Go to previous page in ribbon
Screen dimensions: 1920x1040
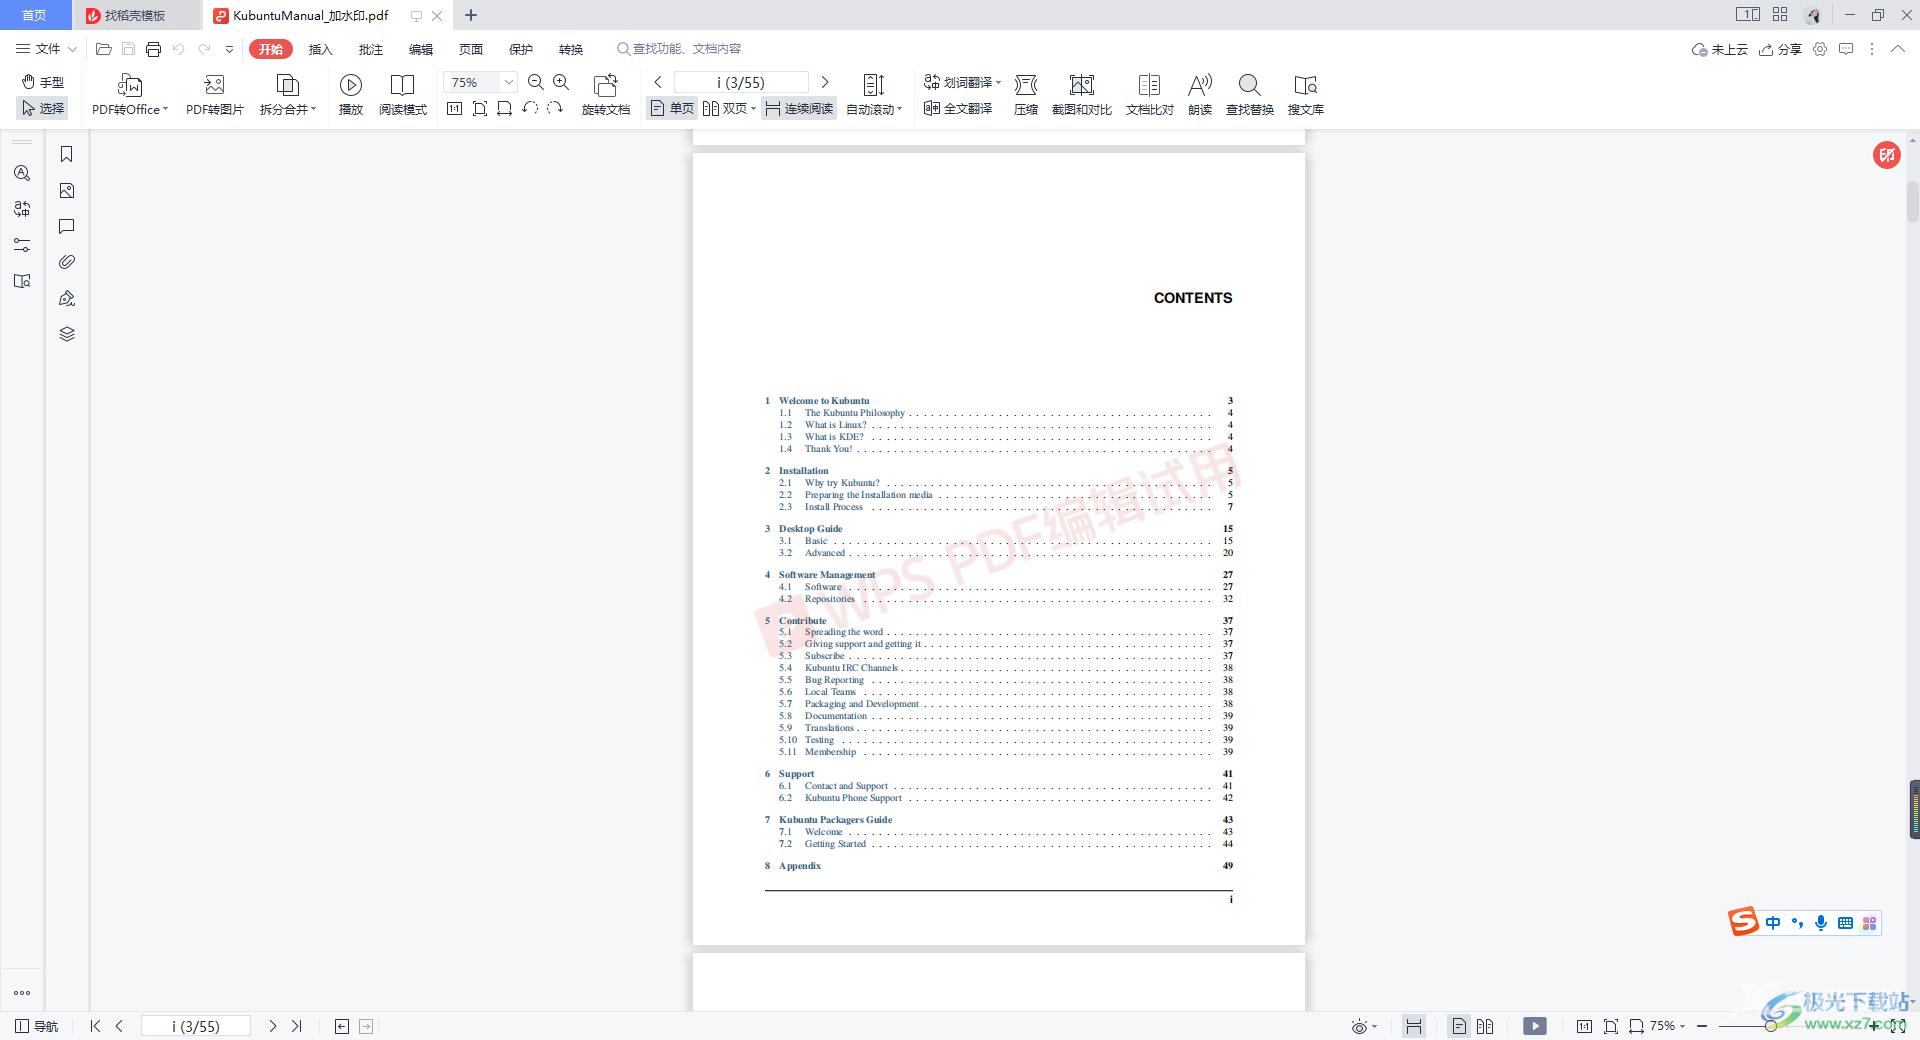point(658,82)
